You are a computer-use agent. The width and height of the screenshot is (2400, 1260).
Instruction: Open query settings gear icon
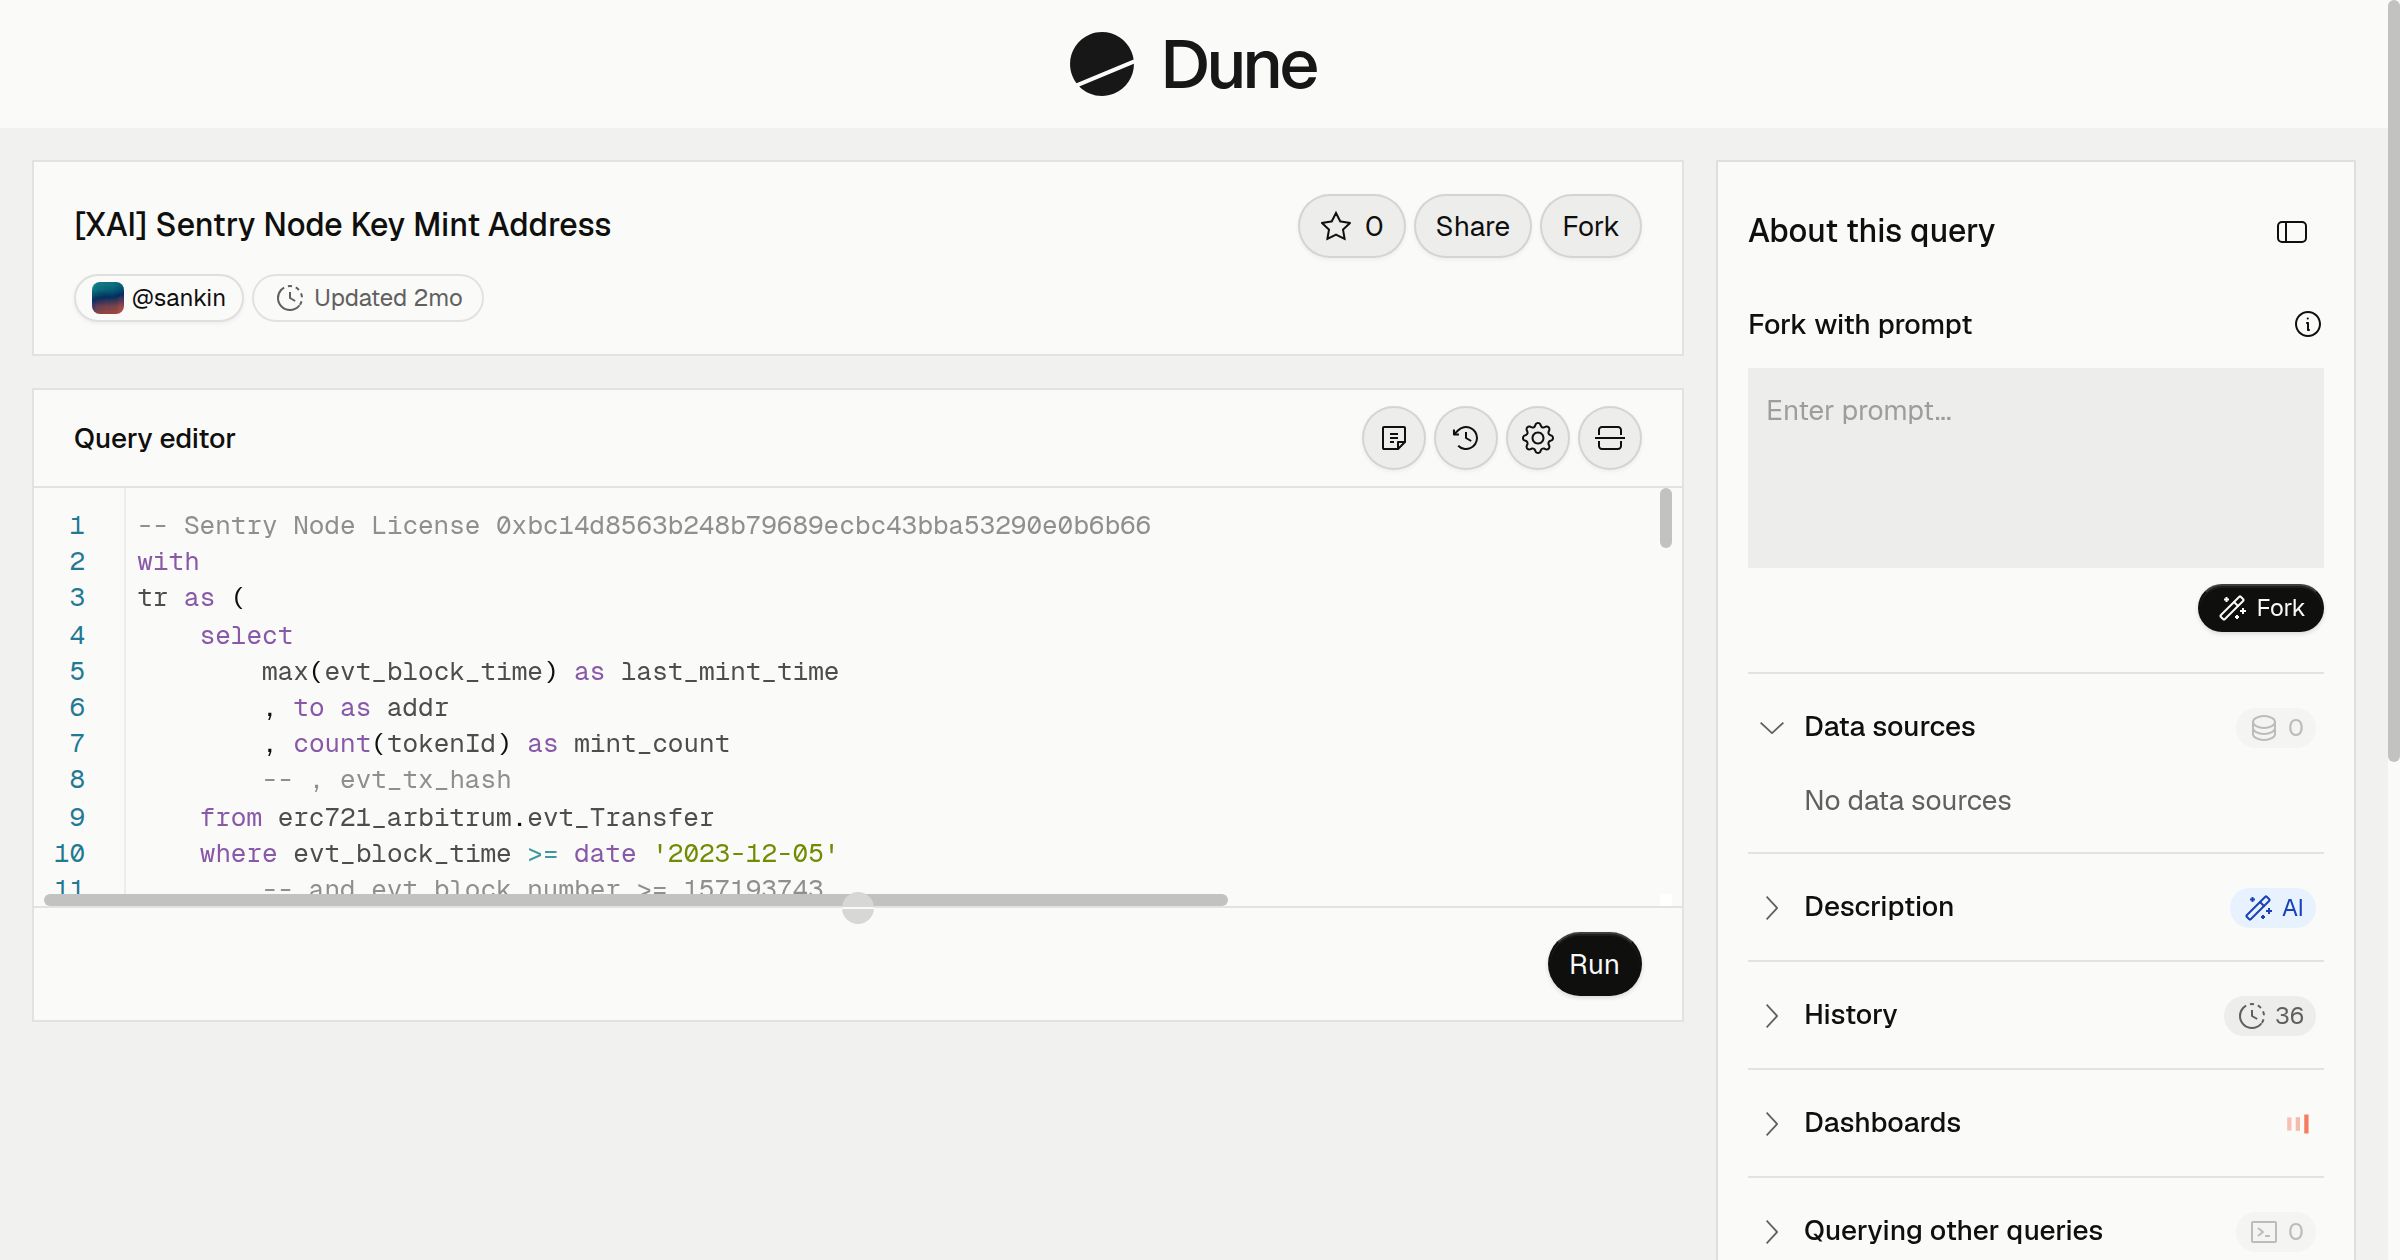click(x=1537, y=438)
